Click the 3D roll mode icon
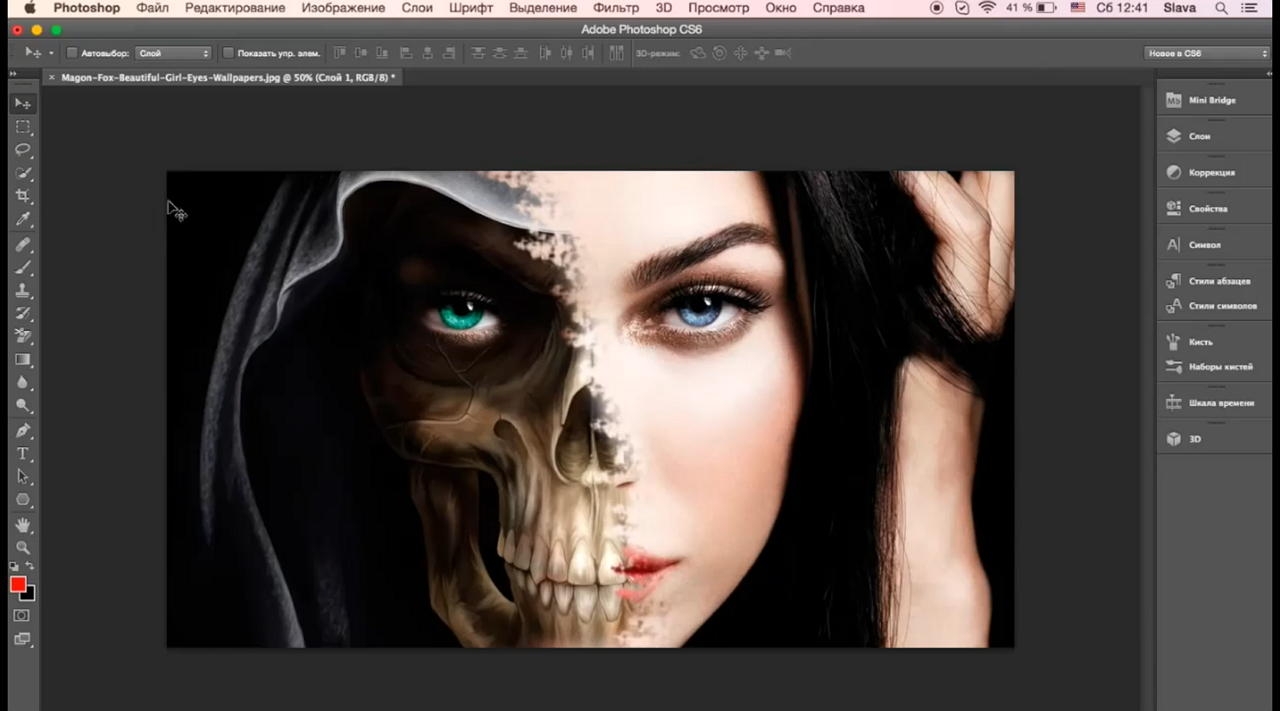Screen dimensions: 1280x711 click(719, 53)
